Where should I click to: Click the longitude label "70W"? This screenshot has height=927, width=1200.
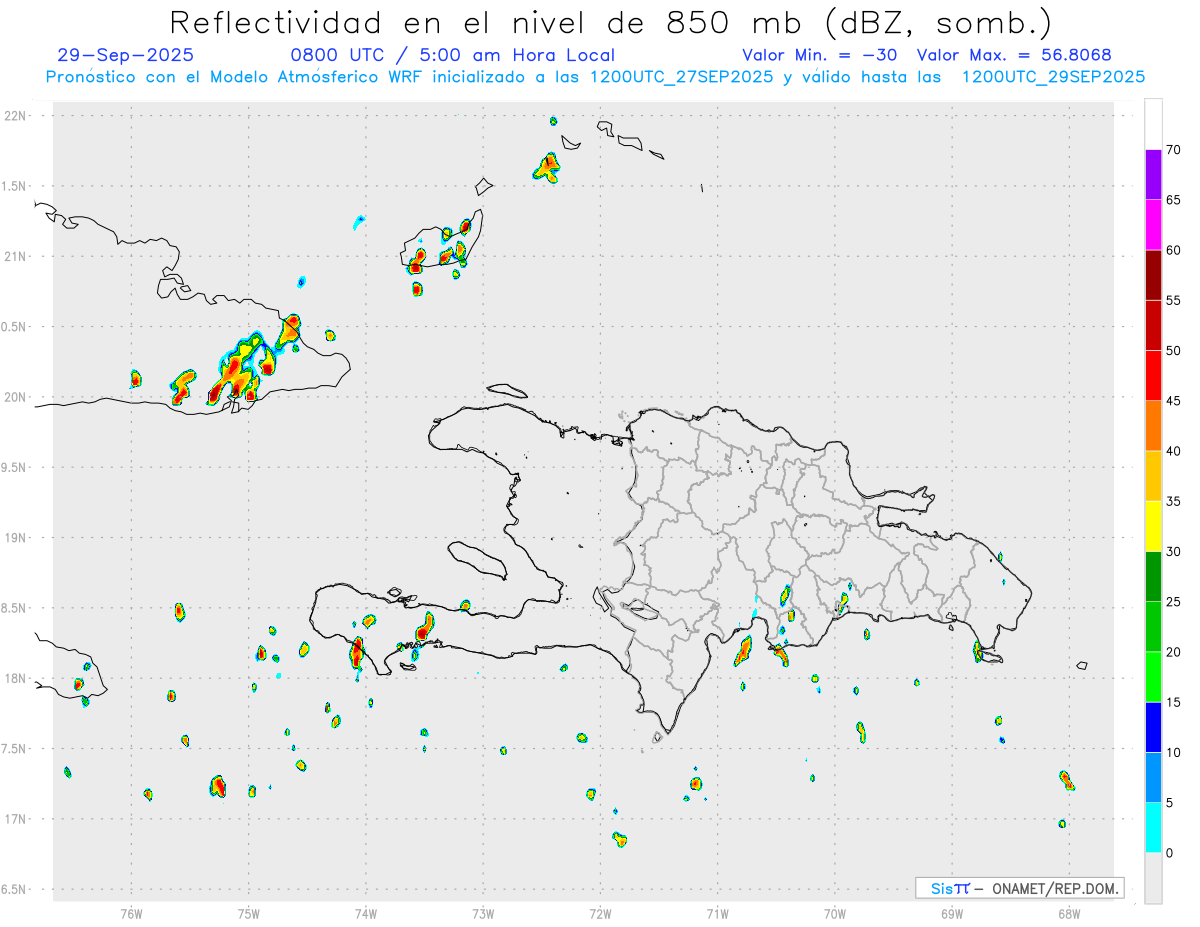coord(835,913)
